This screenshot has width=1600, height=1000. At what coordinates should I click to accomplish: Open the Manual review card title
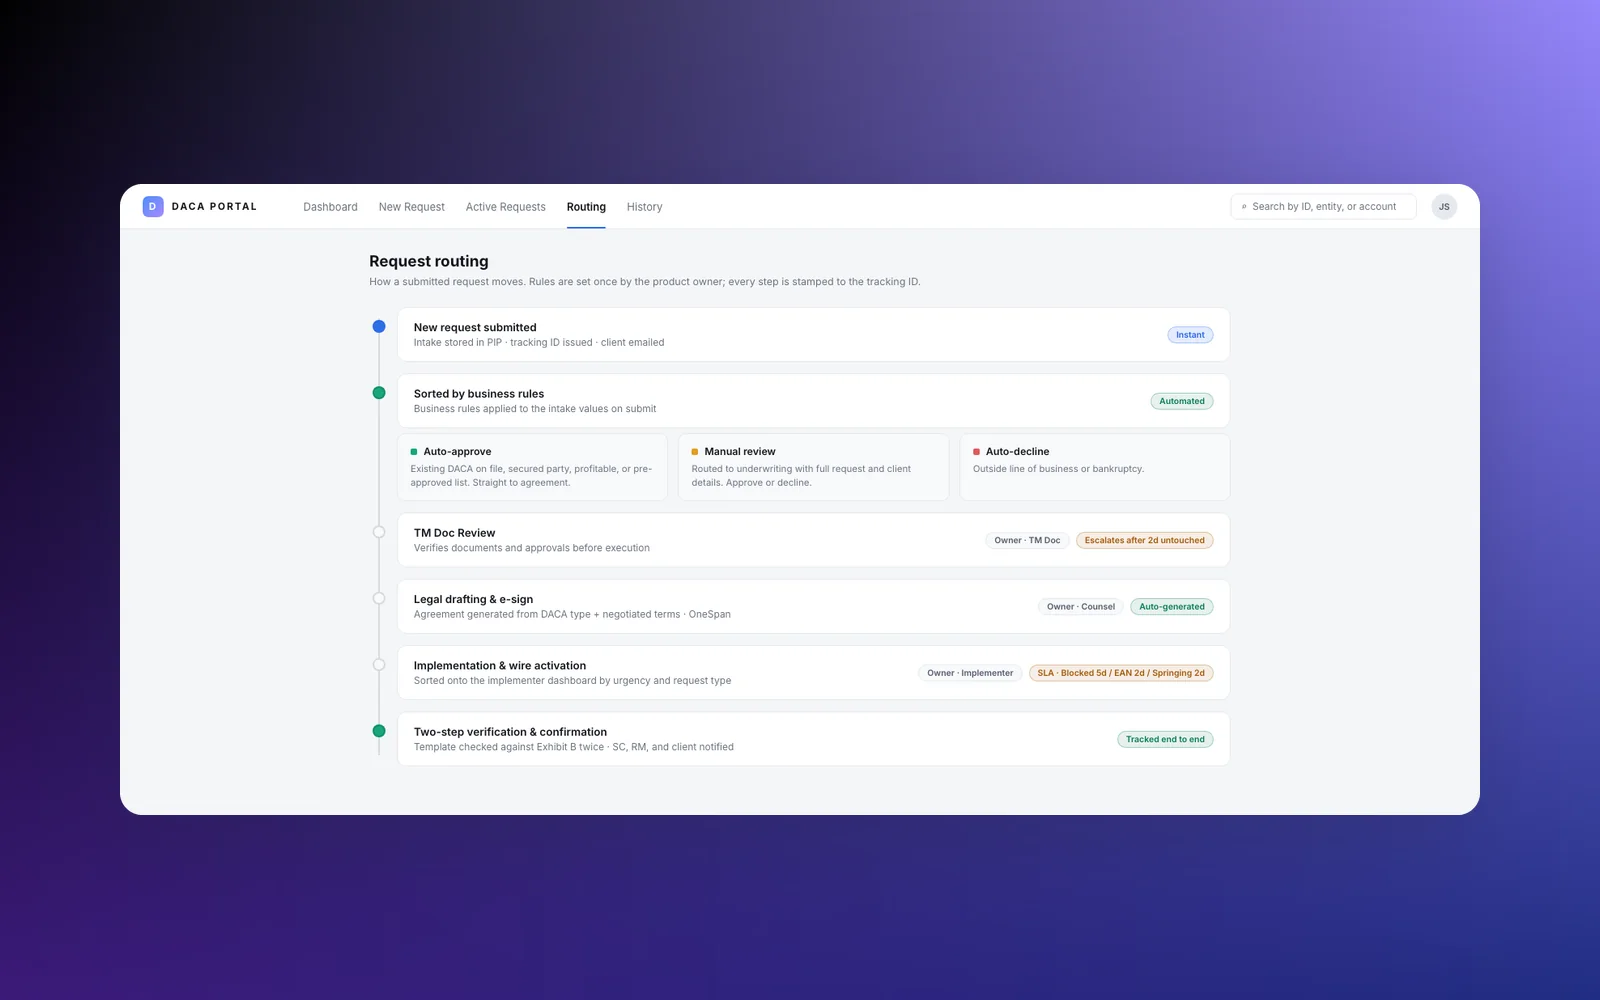coord(740,452)
